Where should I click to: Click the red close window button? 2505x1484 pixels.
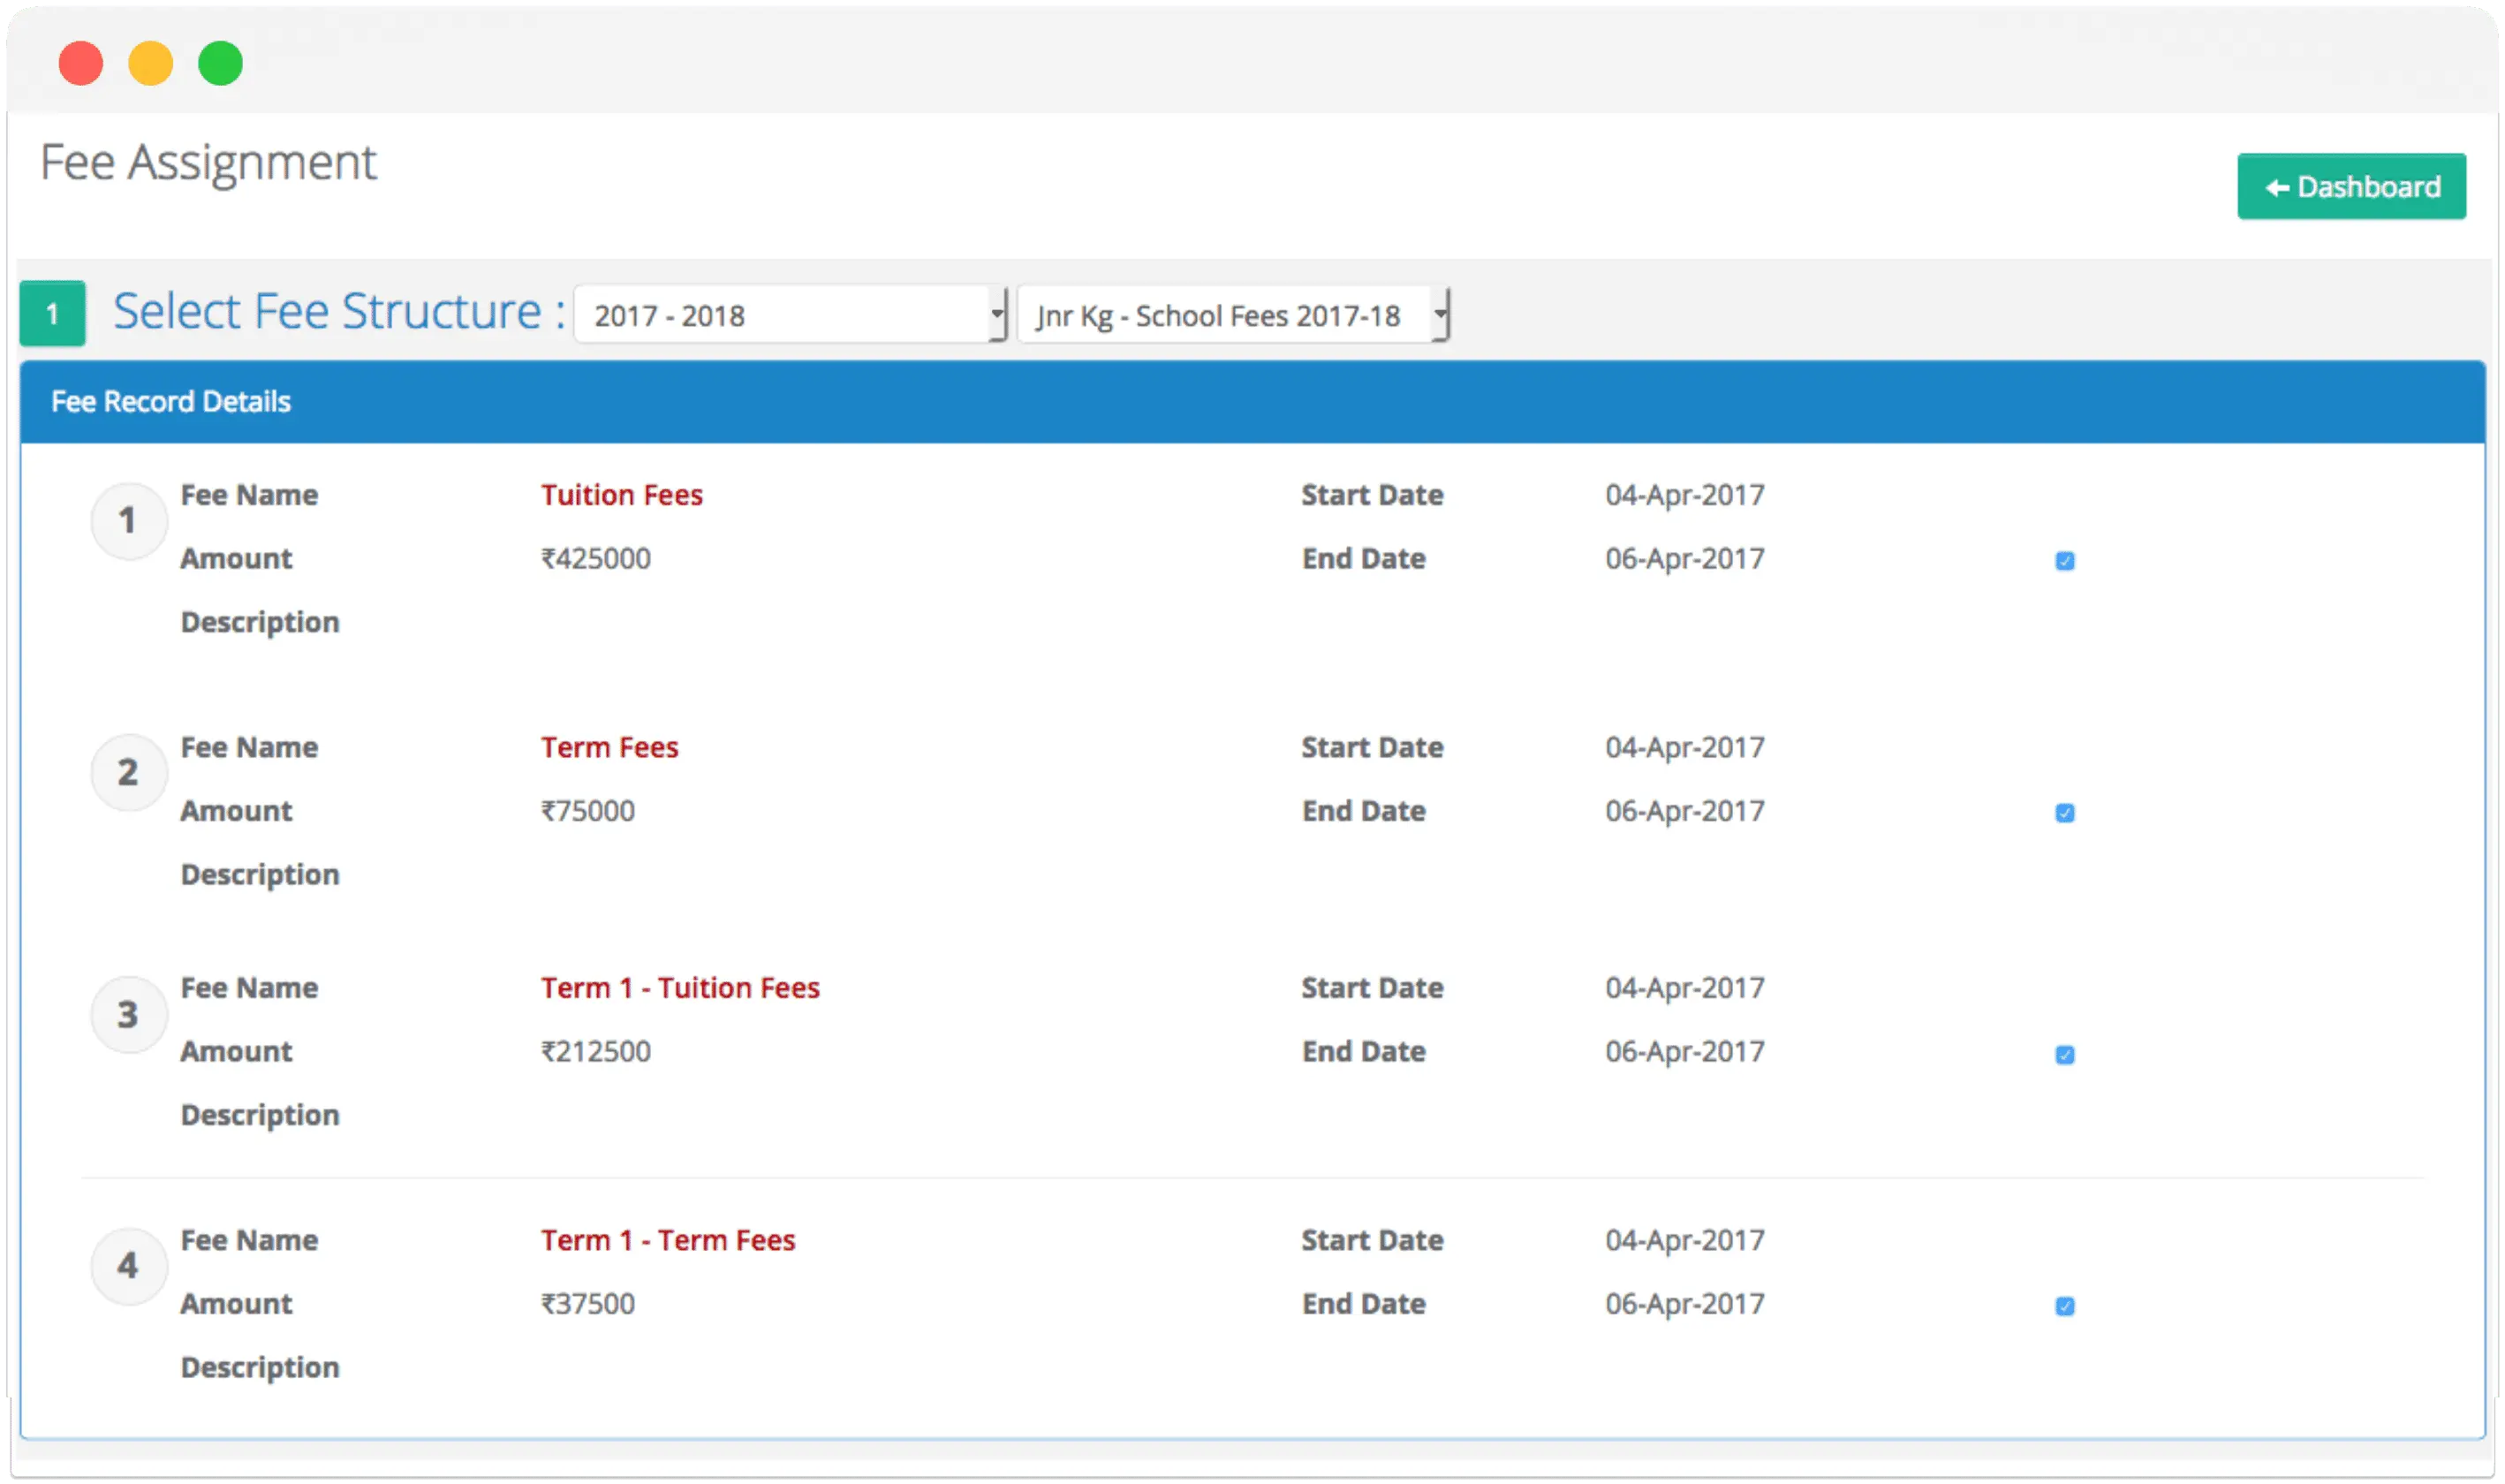tap(80, 63)
